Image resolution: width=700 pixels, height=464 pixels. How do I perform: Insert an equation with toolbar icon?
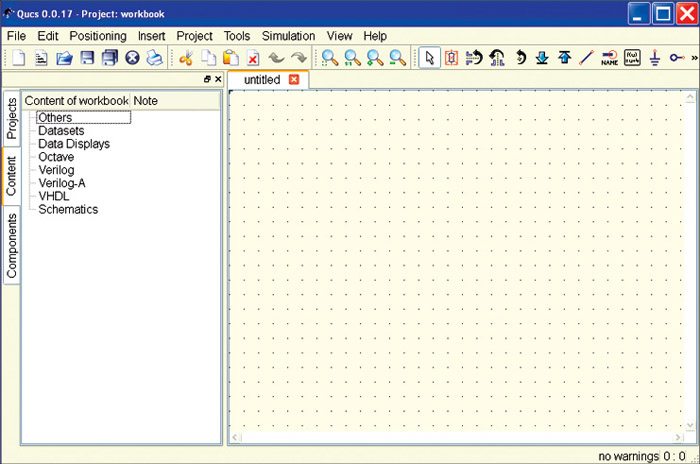click(632, 58)
